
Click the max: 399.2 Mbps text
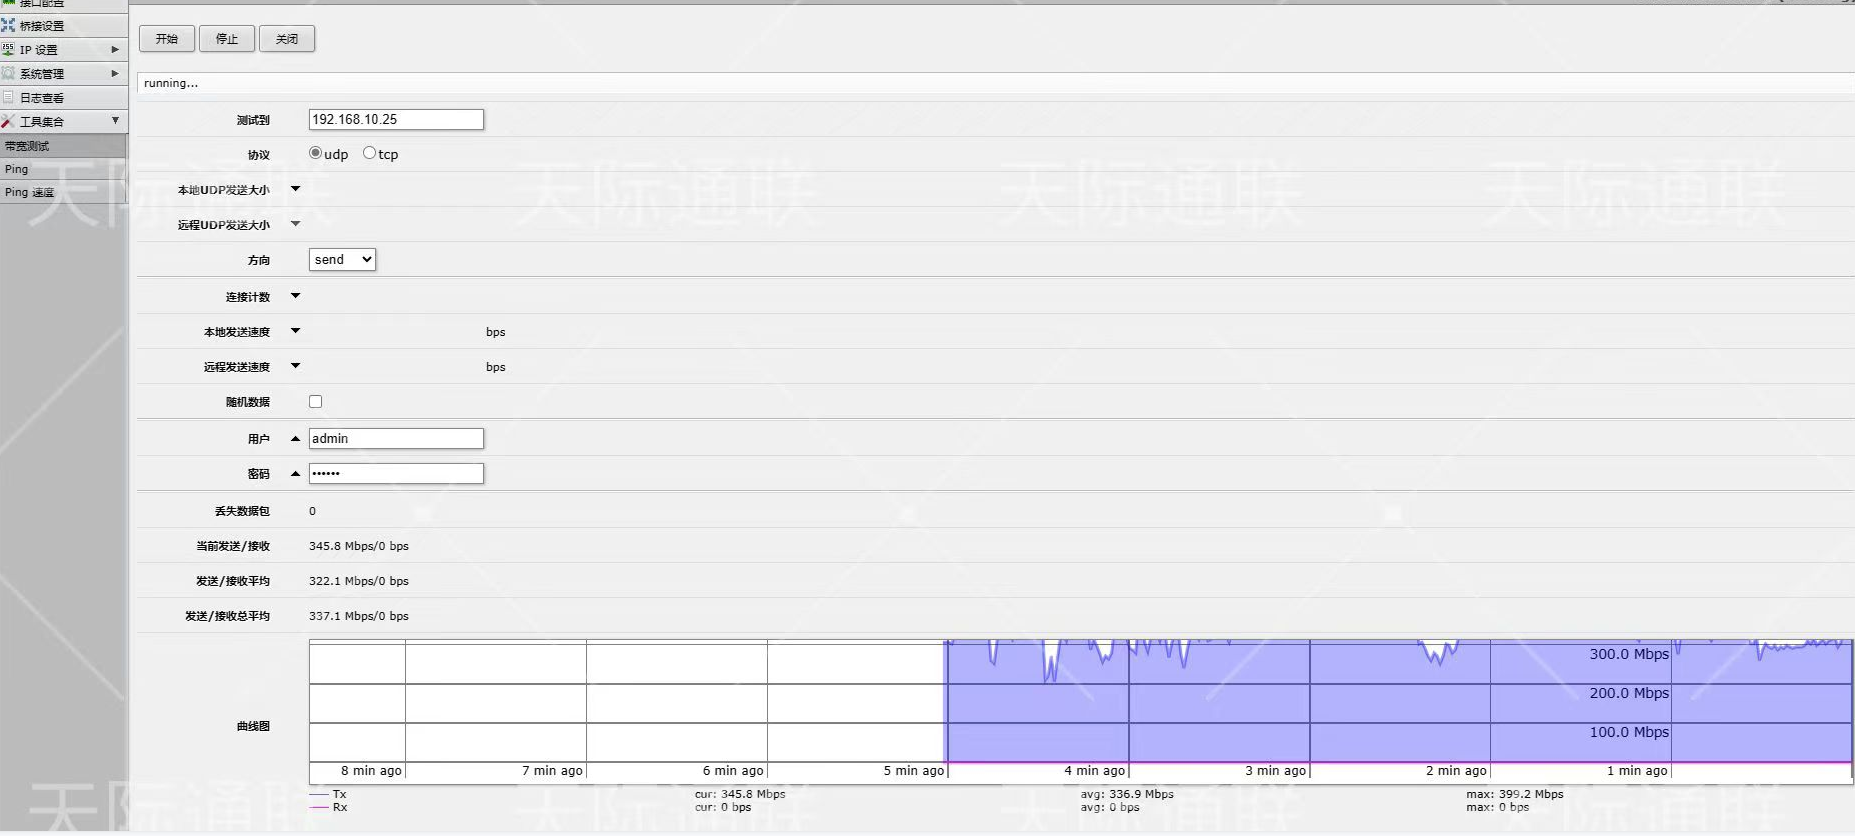tap(1515, 794)
